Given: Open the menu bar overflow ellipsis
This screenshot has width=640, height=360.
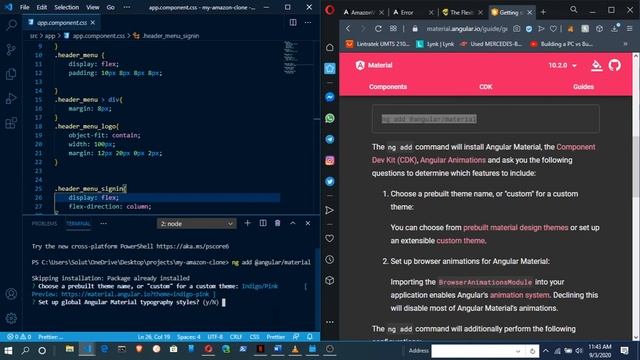Looking at the screenshot, I should tap(127, 7).
